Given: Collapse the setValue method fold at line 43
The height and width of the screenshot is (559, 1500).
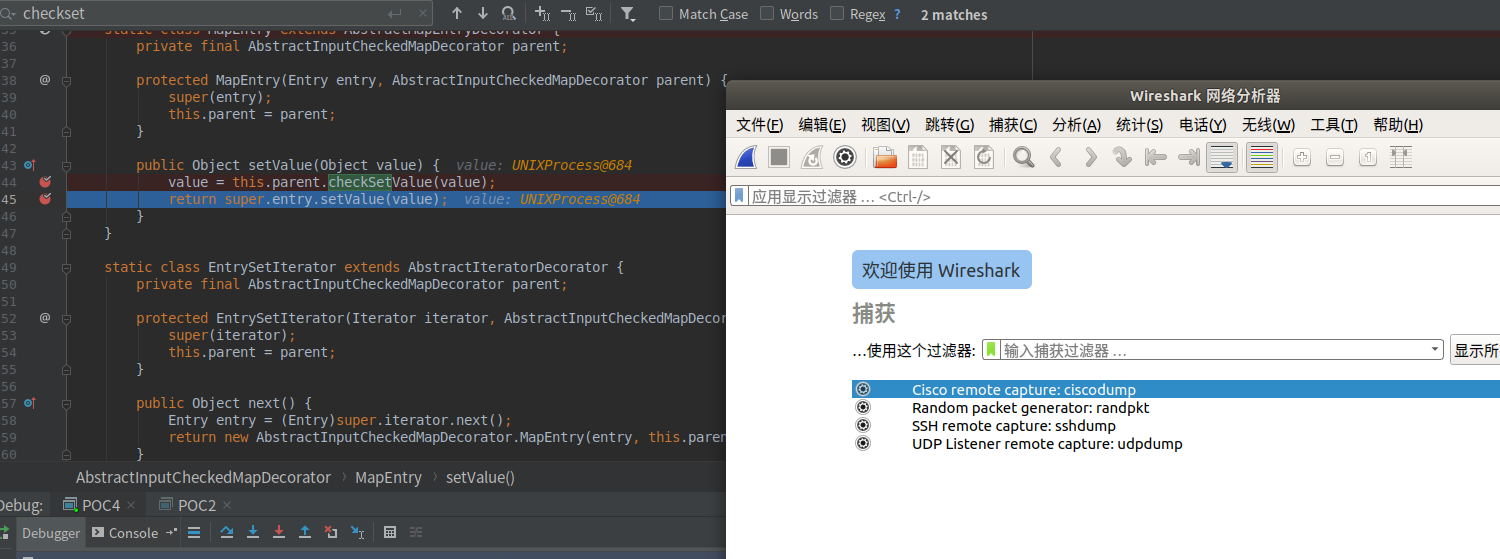Looking at the screenshot, I should (67, 165).
